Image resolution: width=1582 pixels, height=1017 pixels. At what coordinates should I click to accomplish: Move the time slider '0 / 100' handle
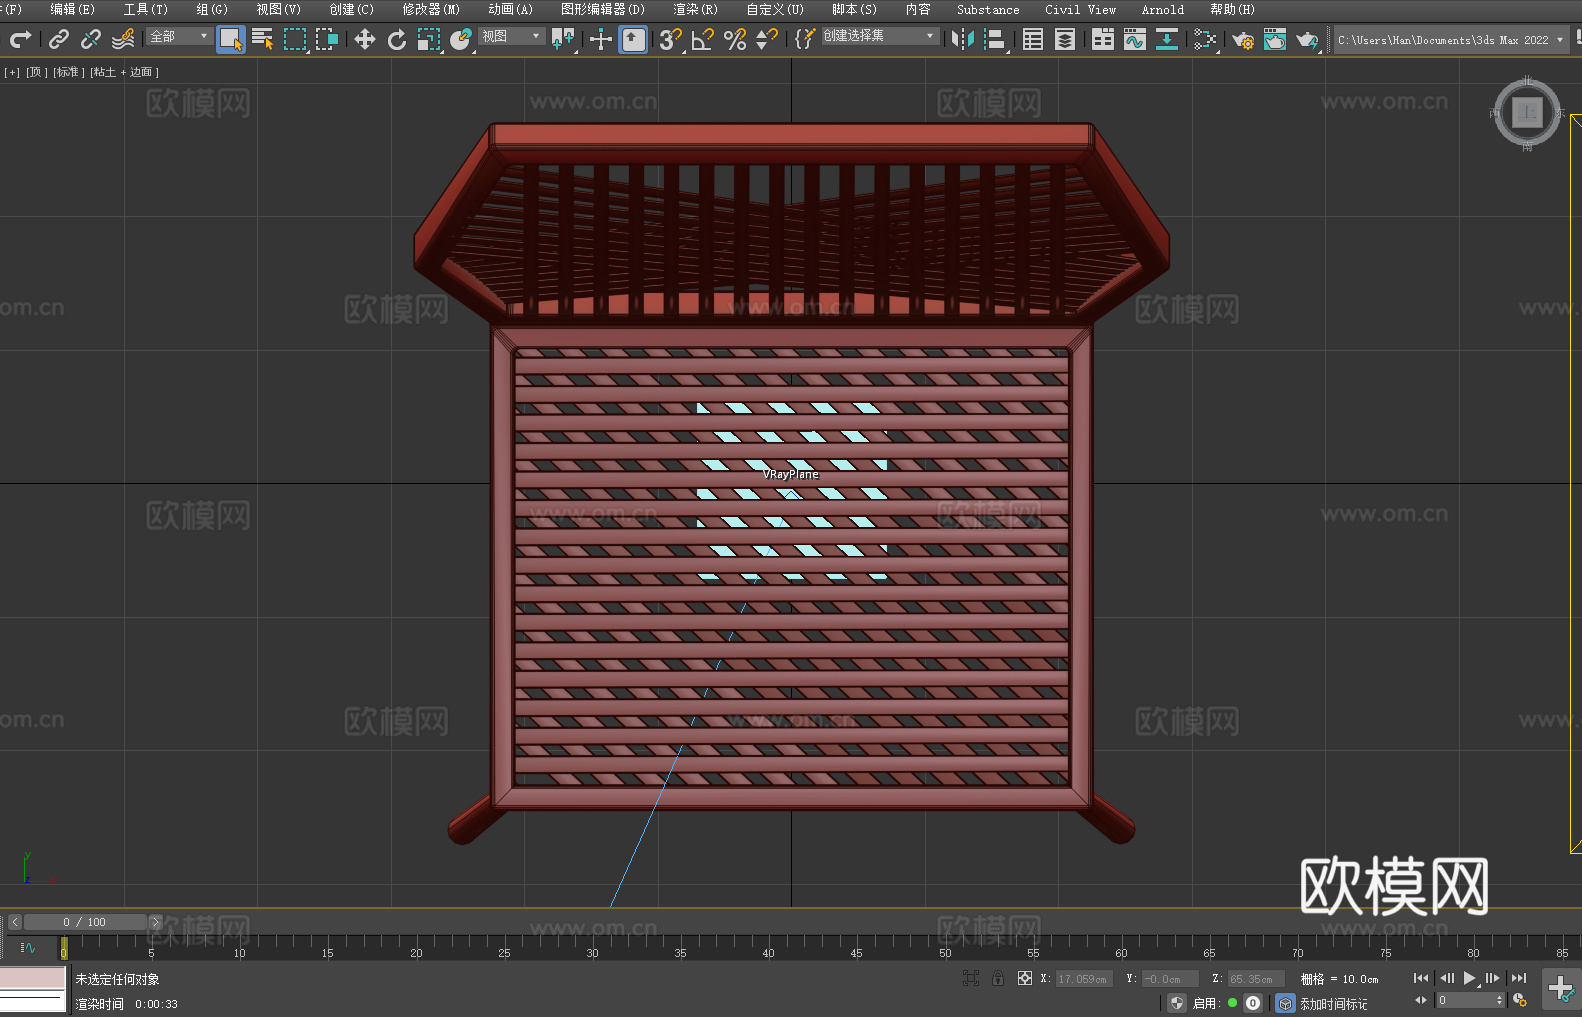point(85,922)
